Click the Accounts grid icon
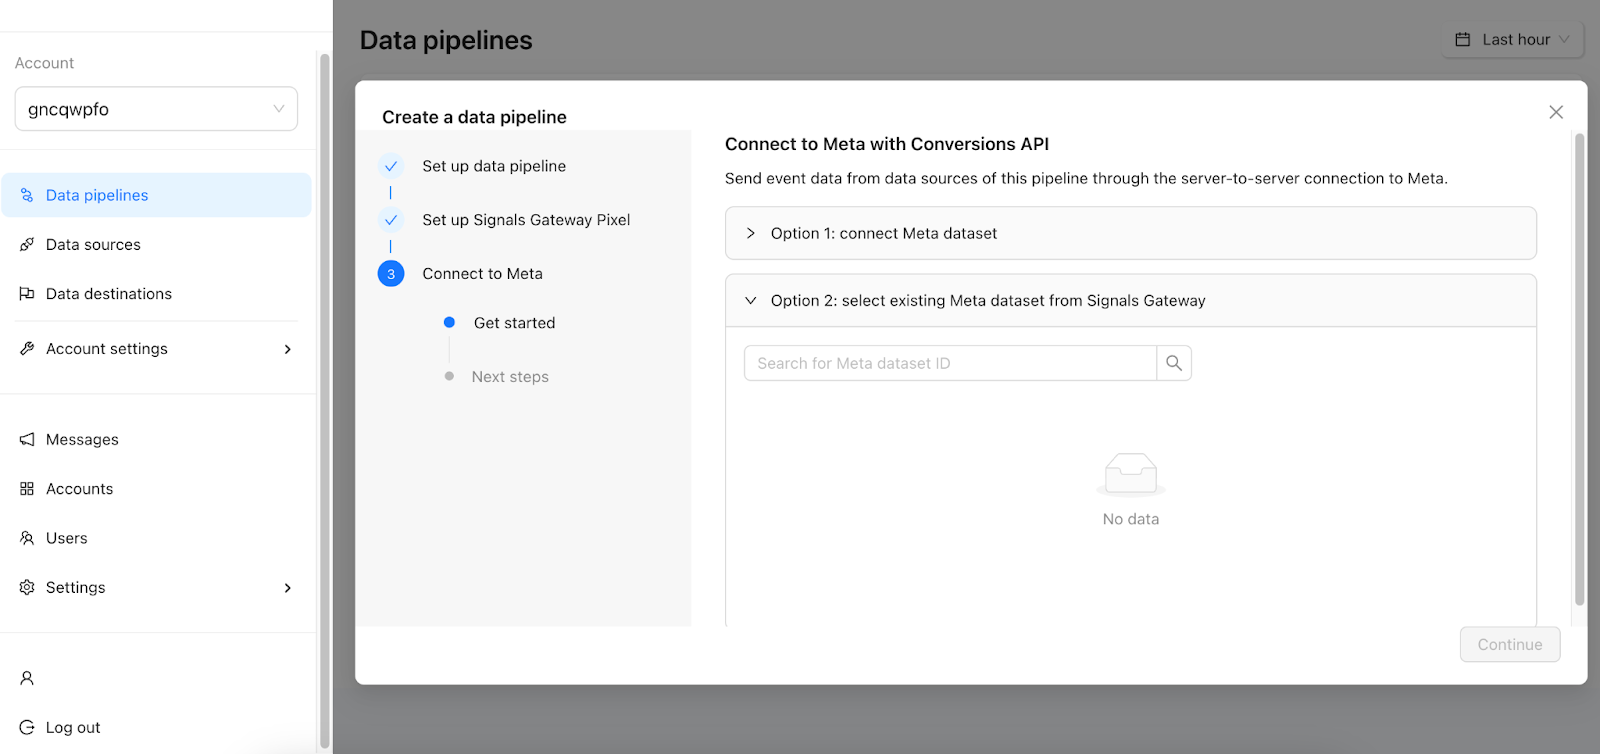The height and width of the screenshot is (754, 1600). [x=27, y=489]
